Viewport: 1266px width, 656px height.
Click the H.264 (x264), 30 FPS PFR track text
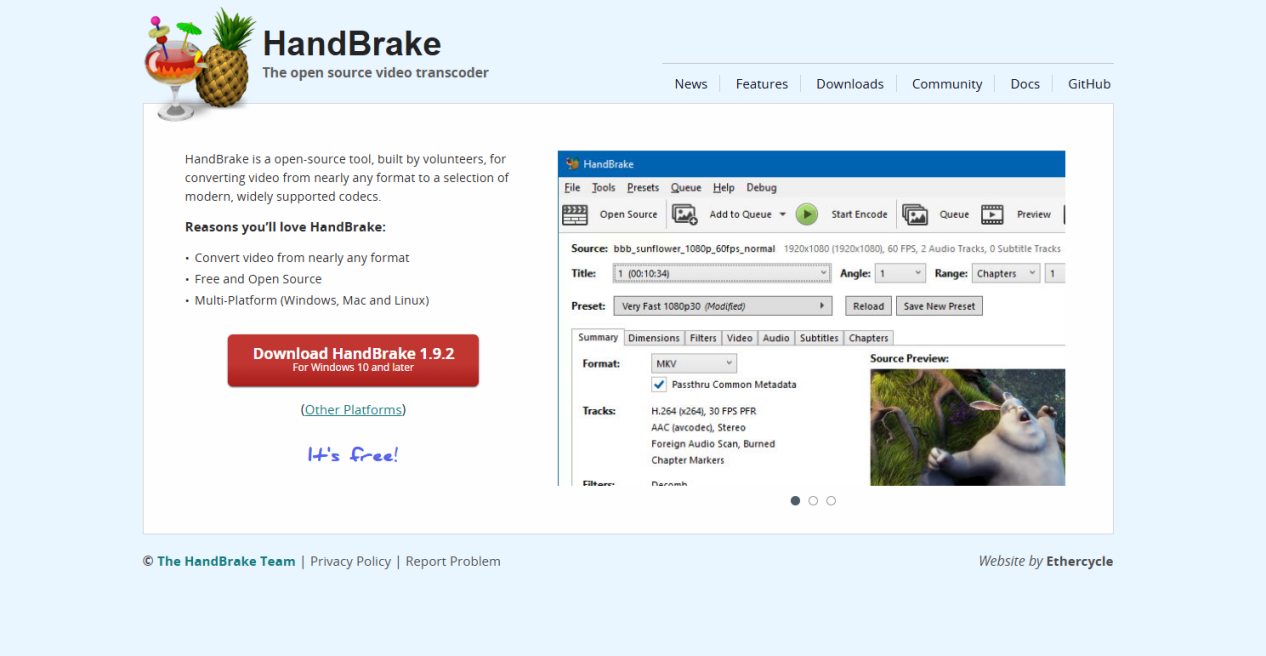[703, 411]
